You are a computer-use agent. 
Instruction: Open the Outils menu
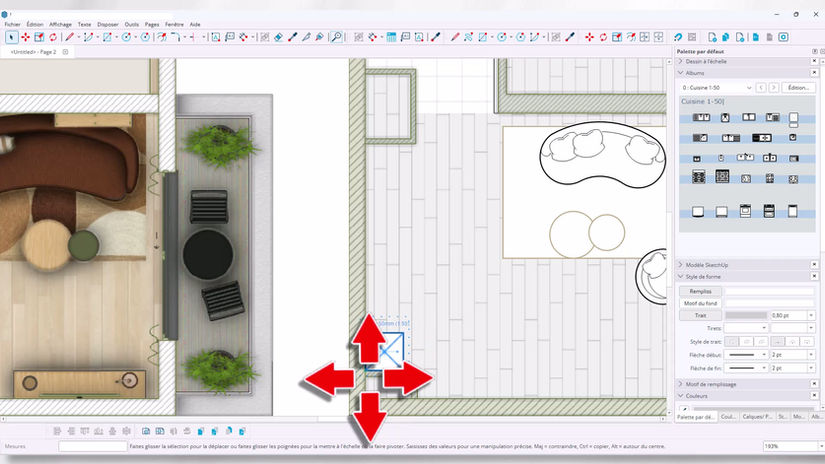coord(132,24)
